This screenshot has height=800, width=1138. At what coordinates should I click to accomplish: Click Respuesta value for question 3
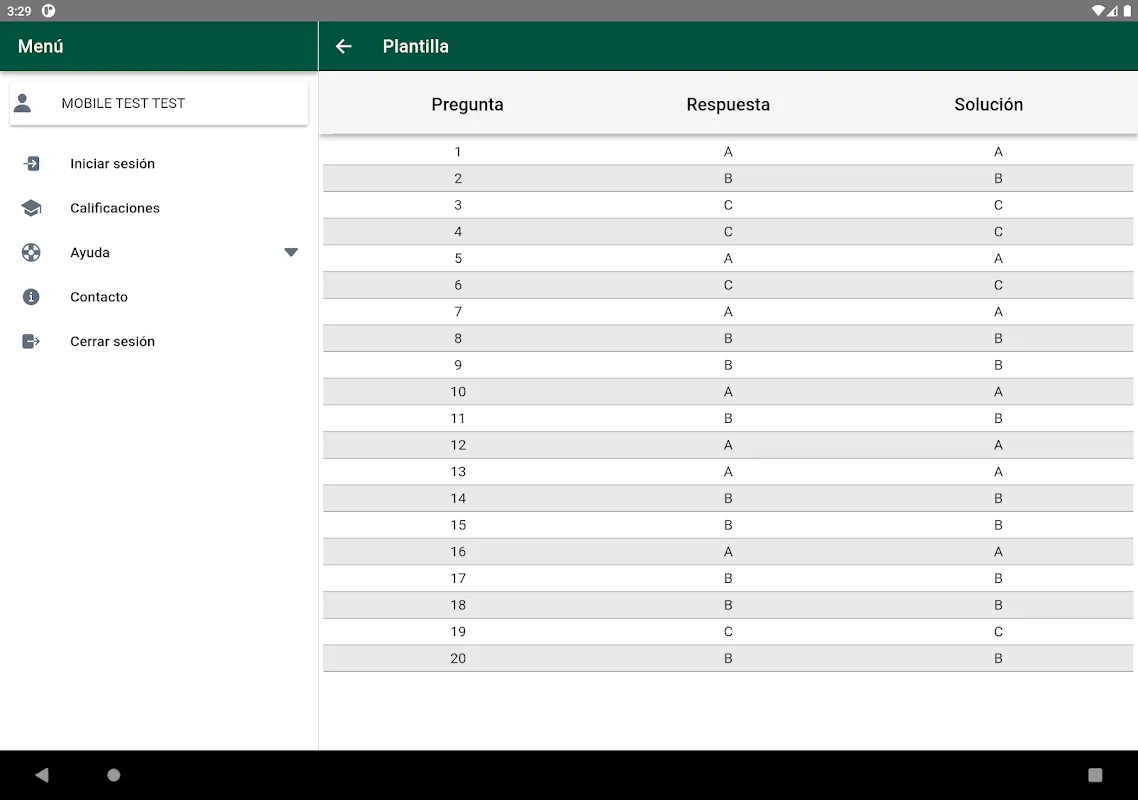click(x=728, y=205)
